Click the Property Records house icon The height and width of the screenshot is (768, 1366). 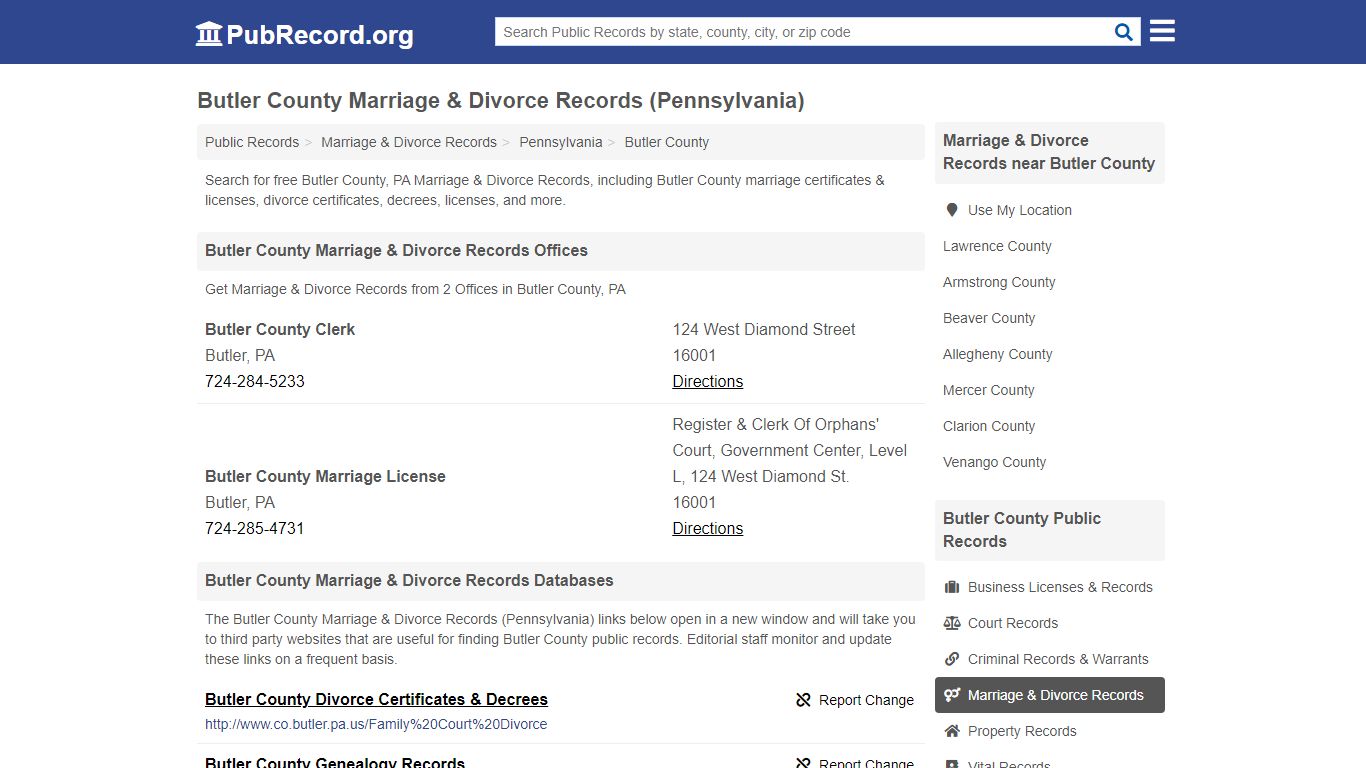pyautogui.click(x=952, y=731)
